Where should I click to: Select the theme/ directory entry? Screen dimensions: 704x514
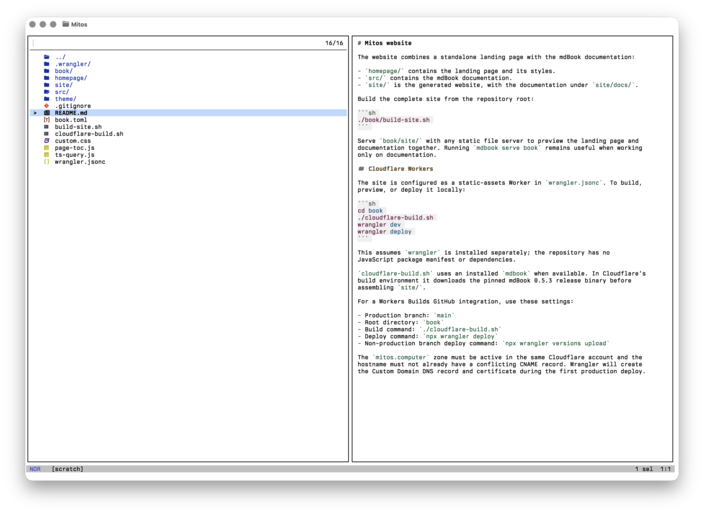pos(66,99)
